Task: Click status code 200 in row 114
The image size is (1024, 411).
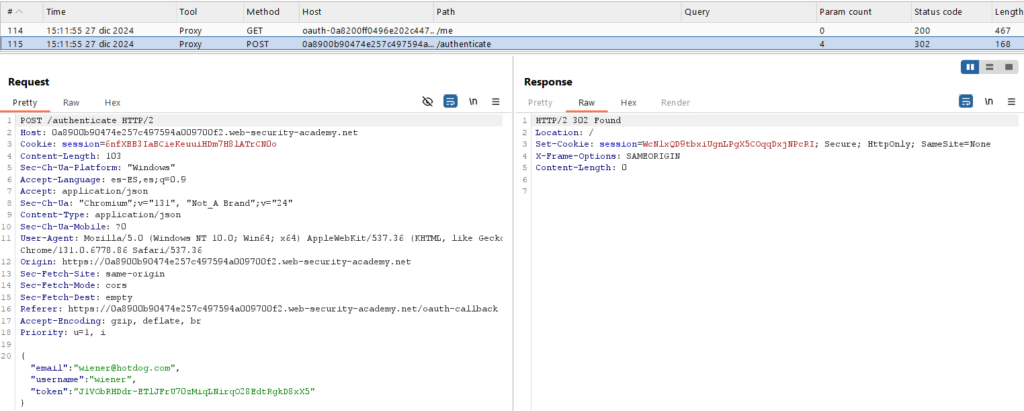Action: (923, 31)
